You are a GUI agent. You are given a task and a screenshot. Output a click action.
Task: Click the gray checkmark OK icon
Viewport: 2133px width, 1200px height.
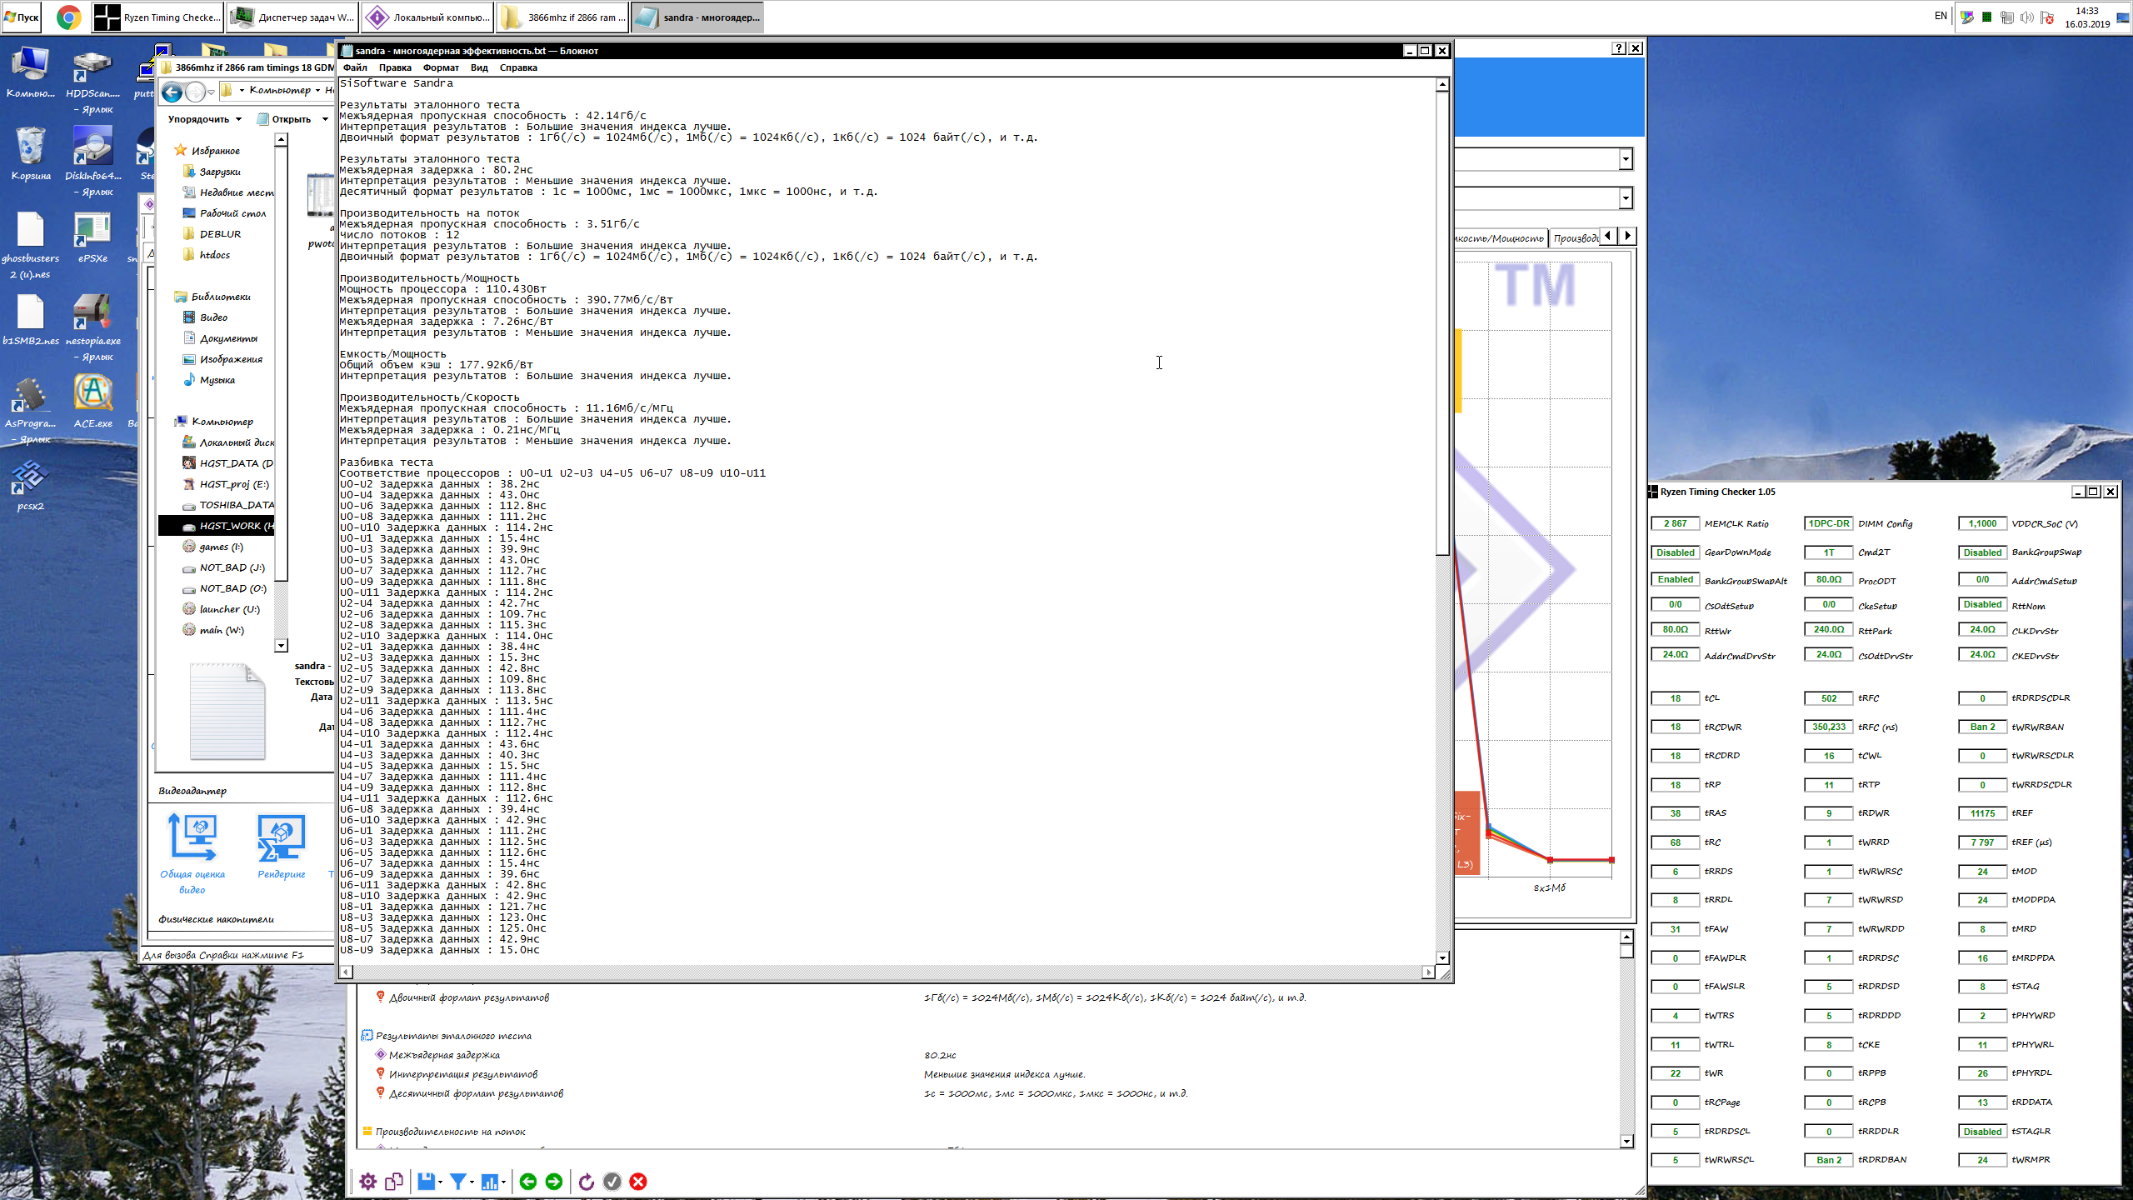[612, 1181]
